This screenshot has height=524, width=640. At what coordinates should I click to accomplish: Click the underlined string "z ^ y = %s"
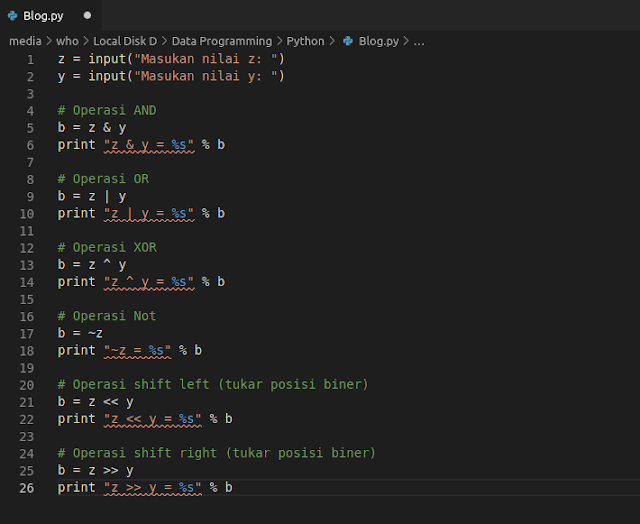[x=149, y=282]
